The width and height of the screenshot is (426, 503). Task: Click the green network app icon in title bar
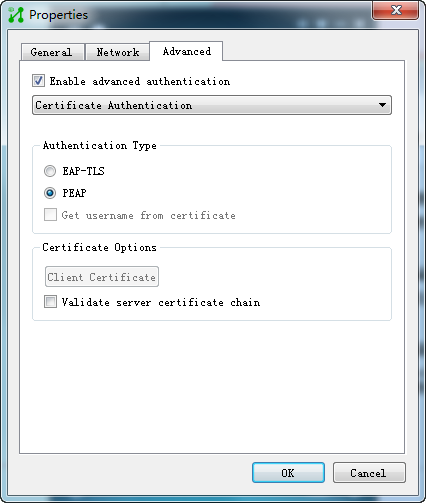pos(16,15)
